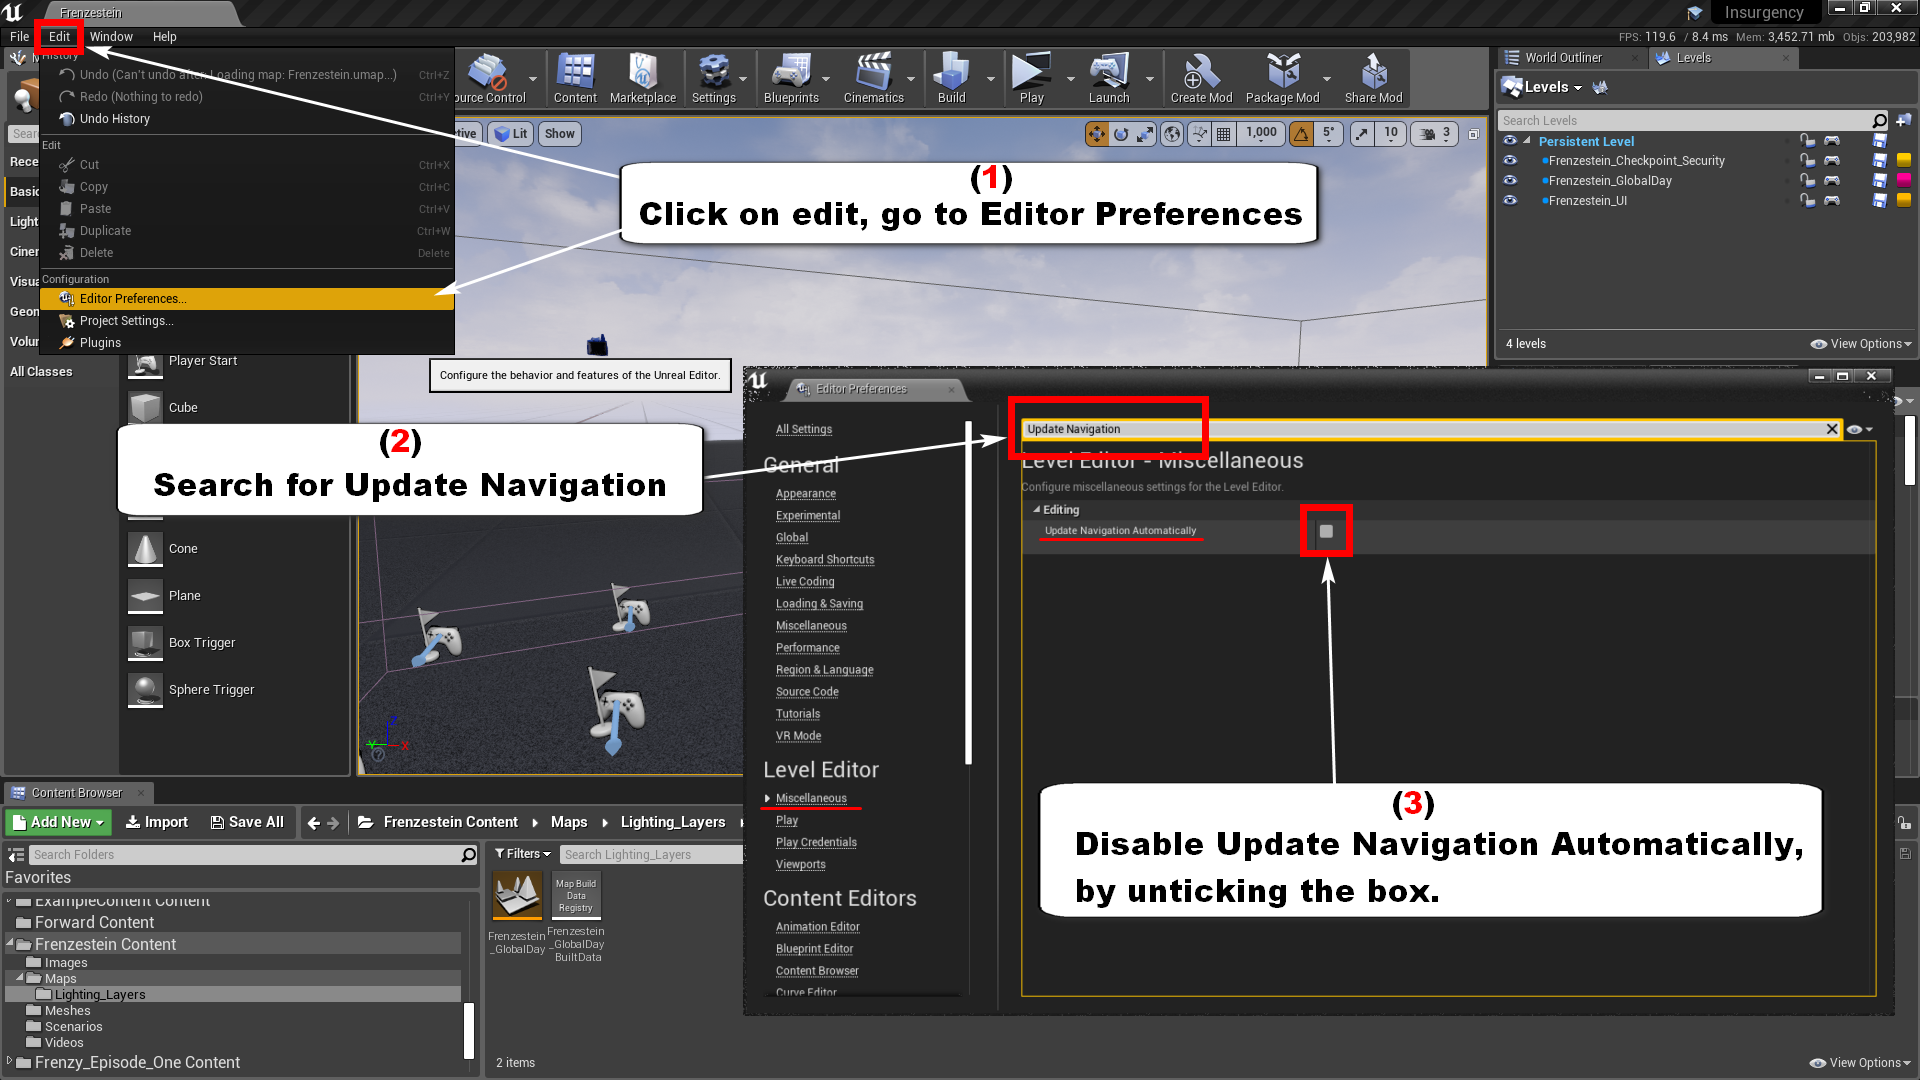Click Import in Content Browser
Image resolution: width=1920 pixels, height=1080 pixels.
[x=156, y=822]
